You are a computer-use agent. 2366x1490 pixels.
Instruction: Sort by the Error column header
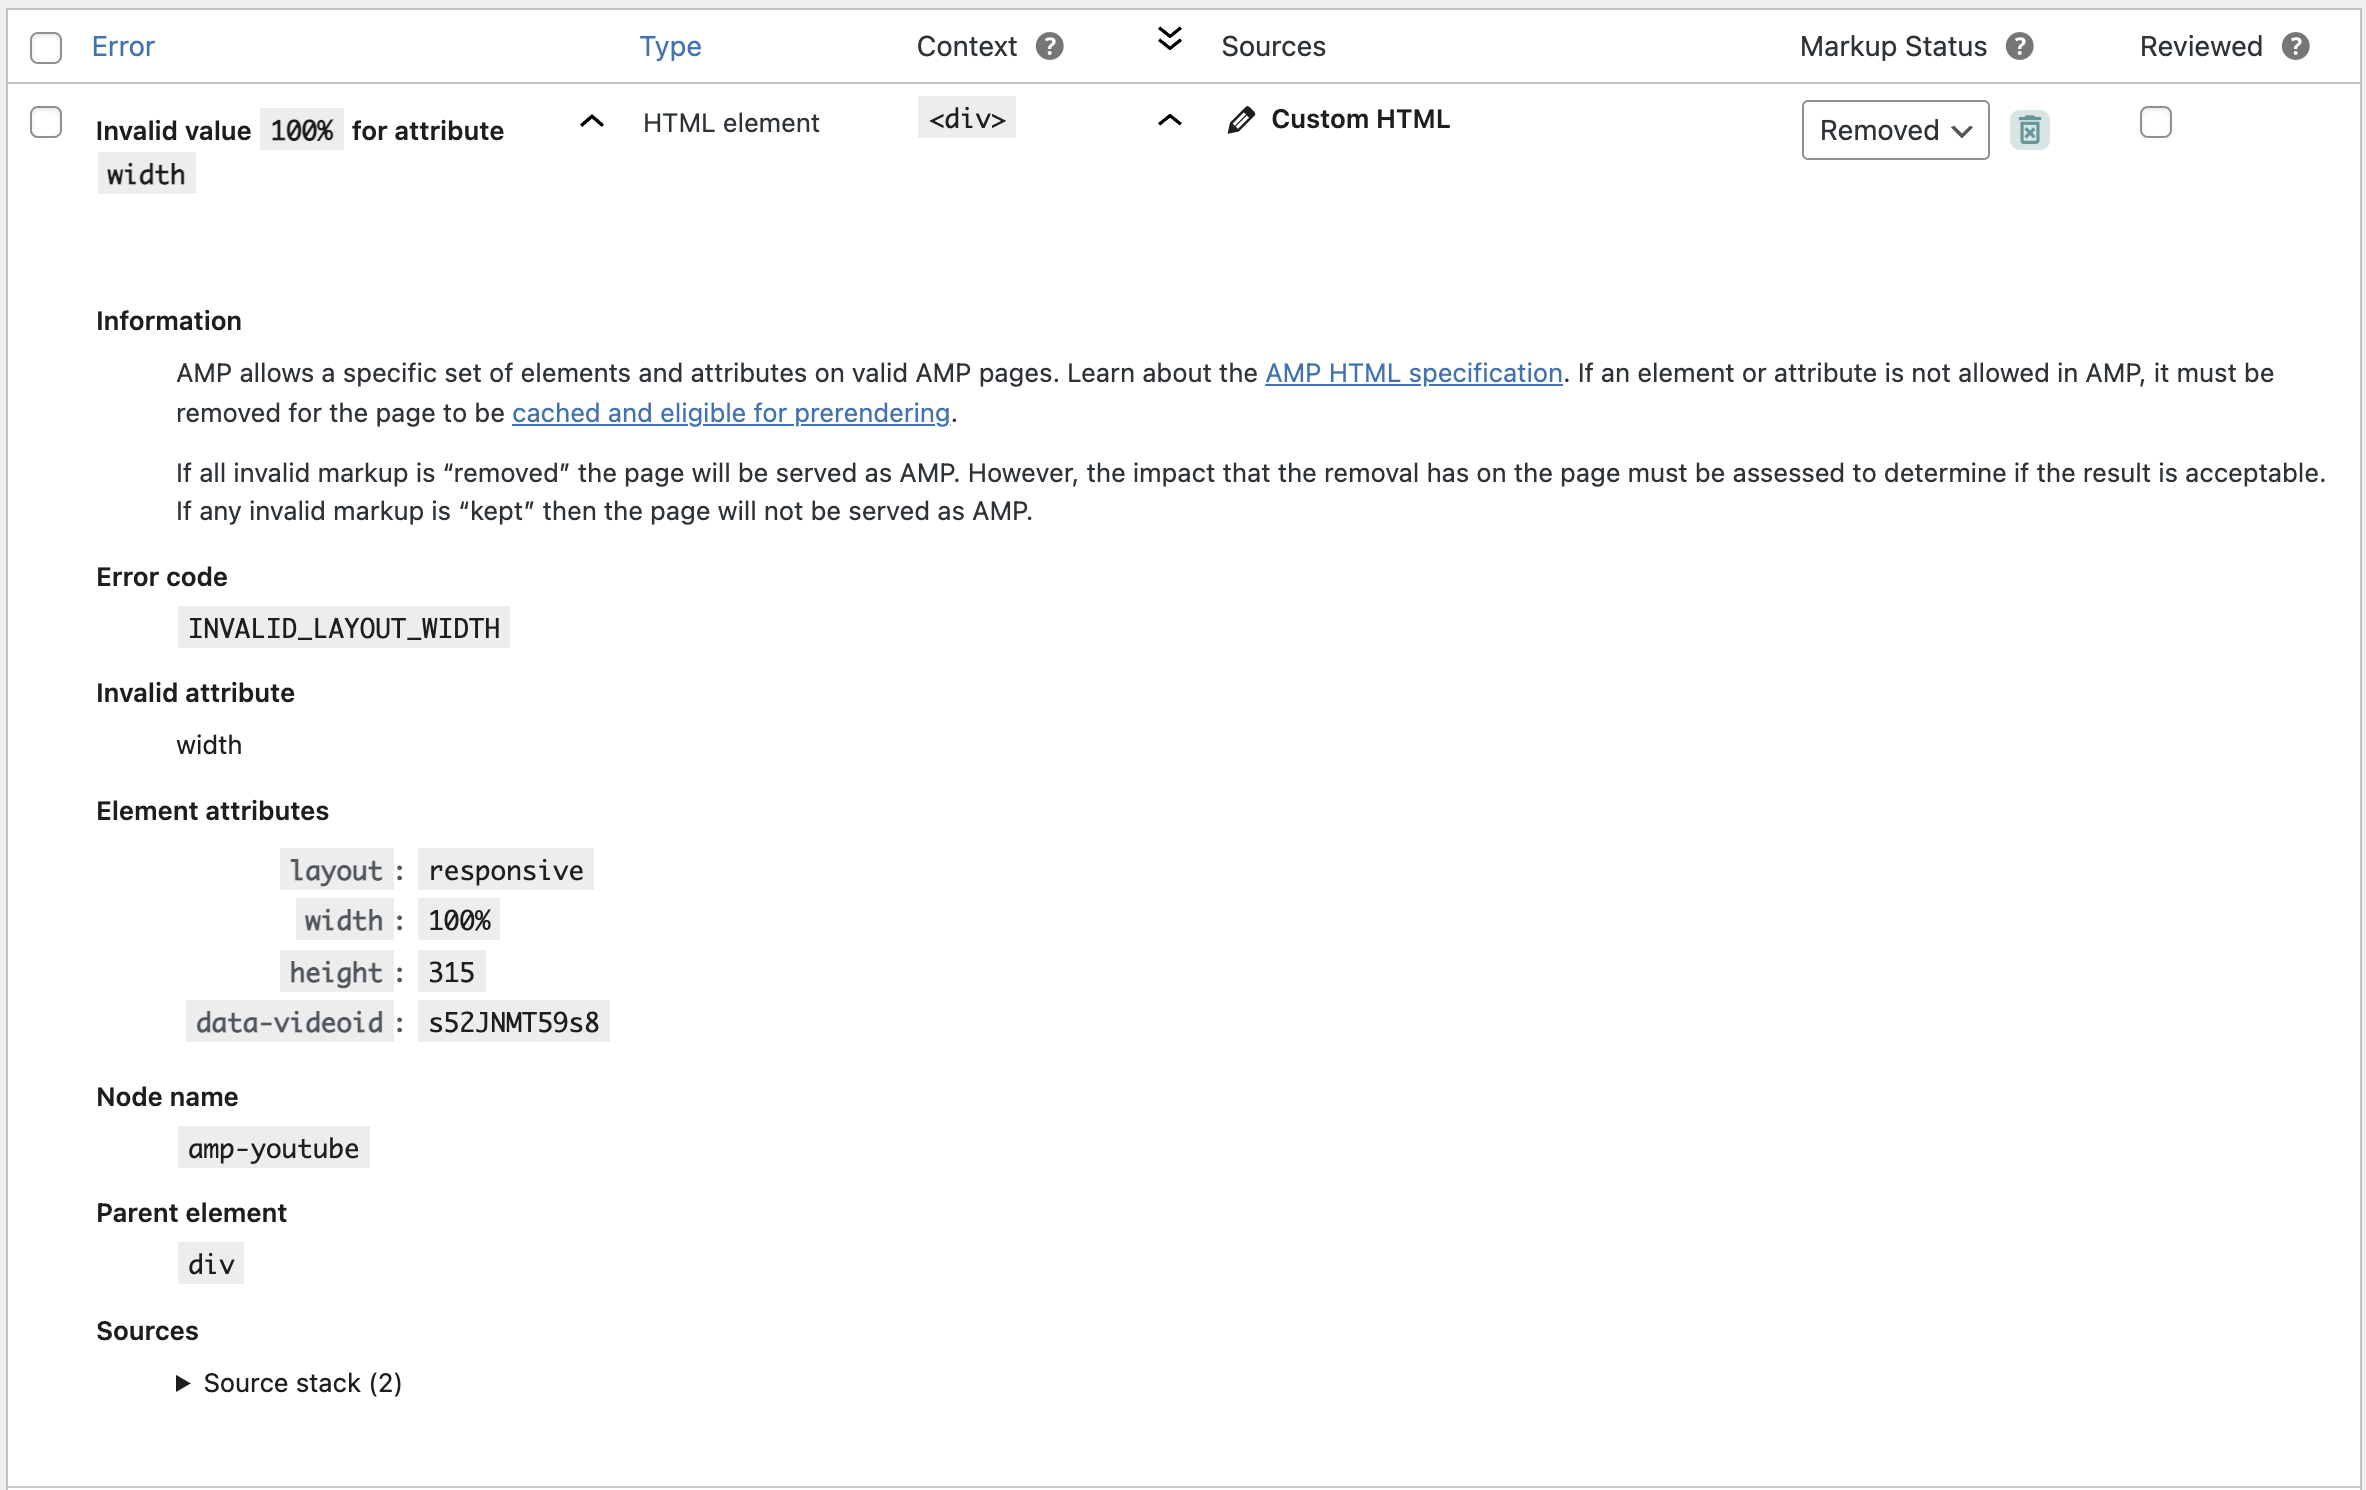[123, 46]
